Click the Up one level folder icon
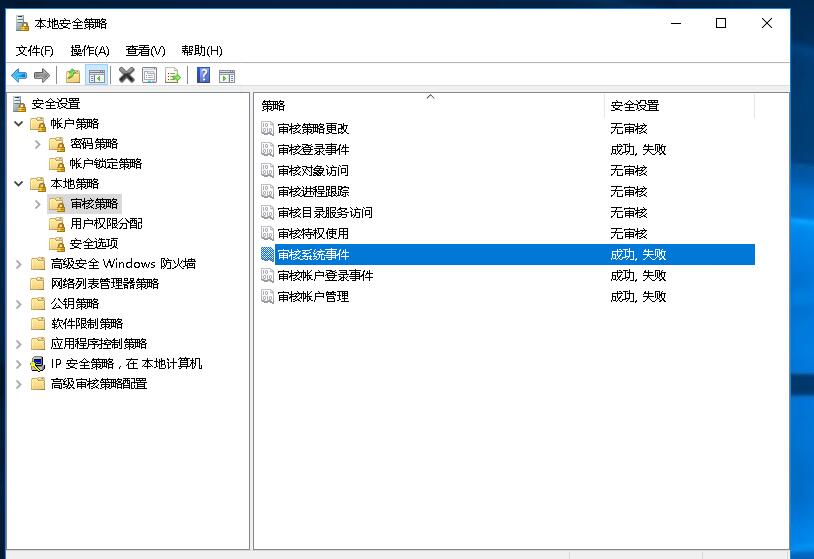Image resolution: width=814 pixels, height=559 pixels. [x=73, y=76]
